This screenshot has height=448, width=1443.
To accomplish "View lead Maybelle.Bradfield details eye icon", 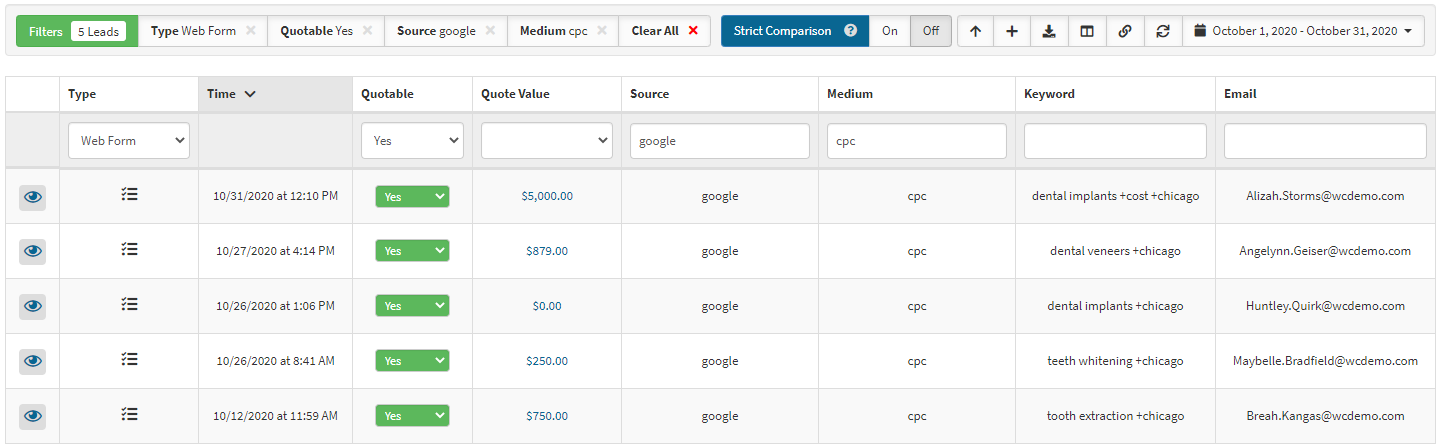I will [33, 362].
